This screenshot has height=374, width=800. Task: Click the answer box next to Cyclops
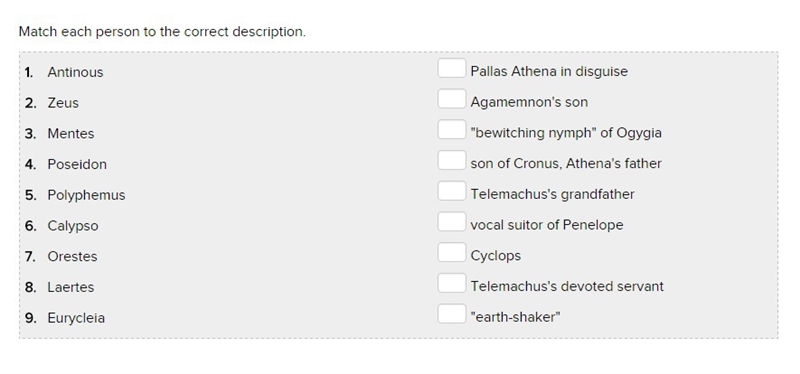tap(452, 253)
